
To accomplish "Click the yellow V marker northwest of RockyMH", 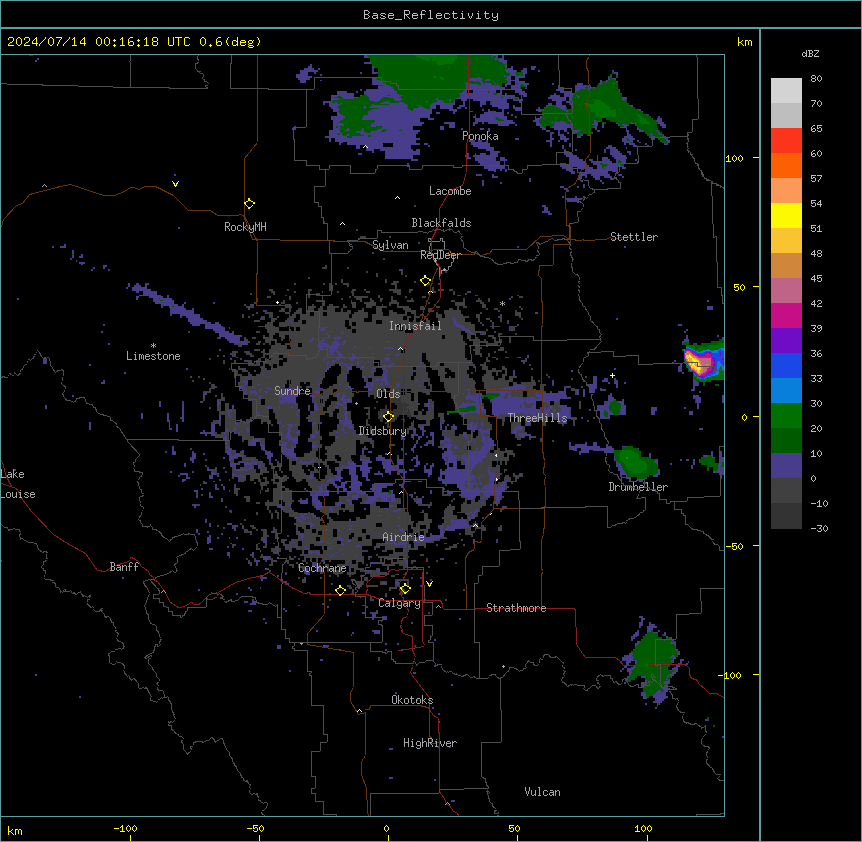I will tap(175, 184).
